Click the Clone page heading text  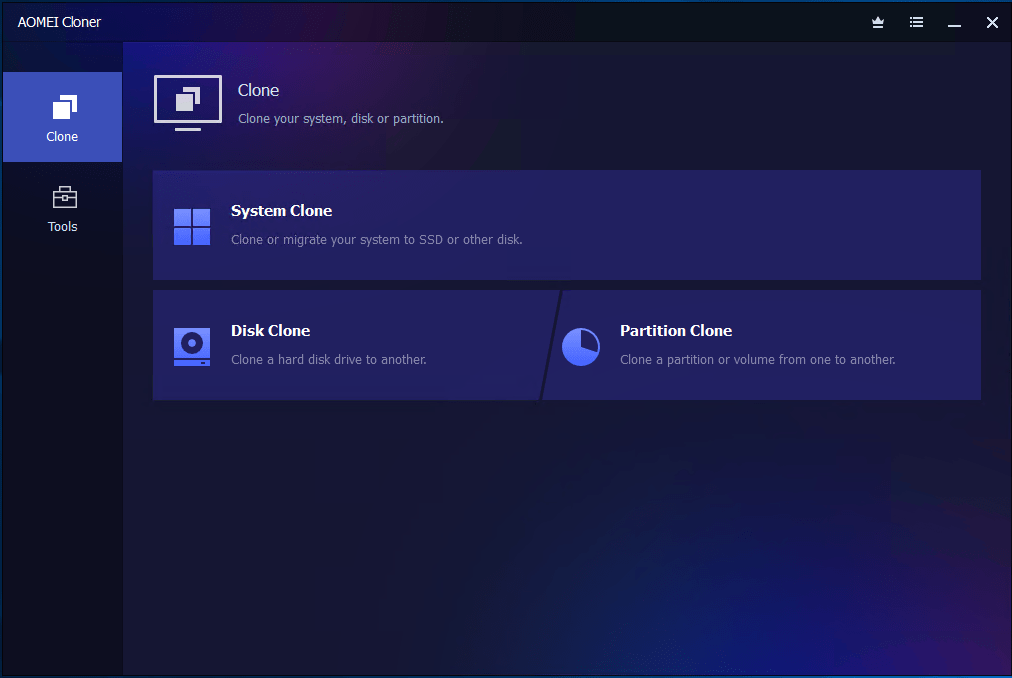258,90
